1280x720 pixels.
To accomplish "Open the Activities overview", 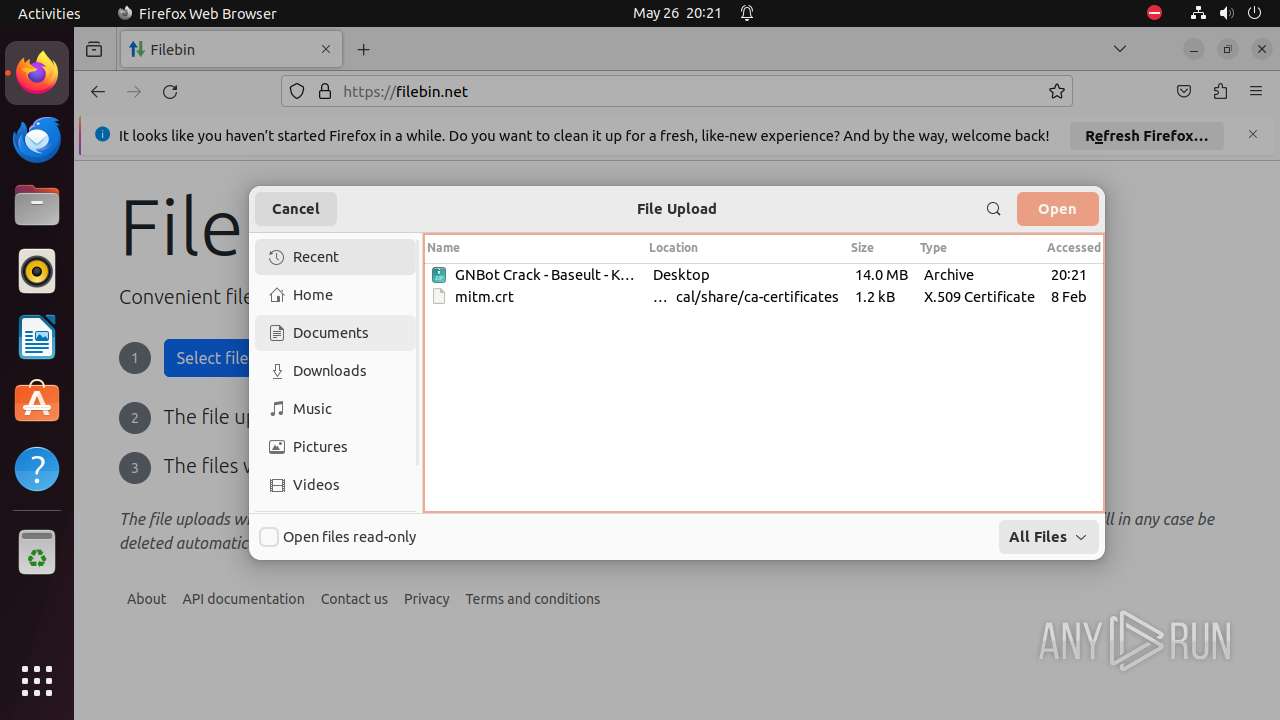I will [49, 13].
